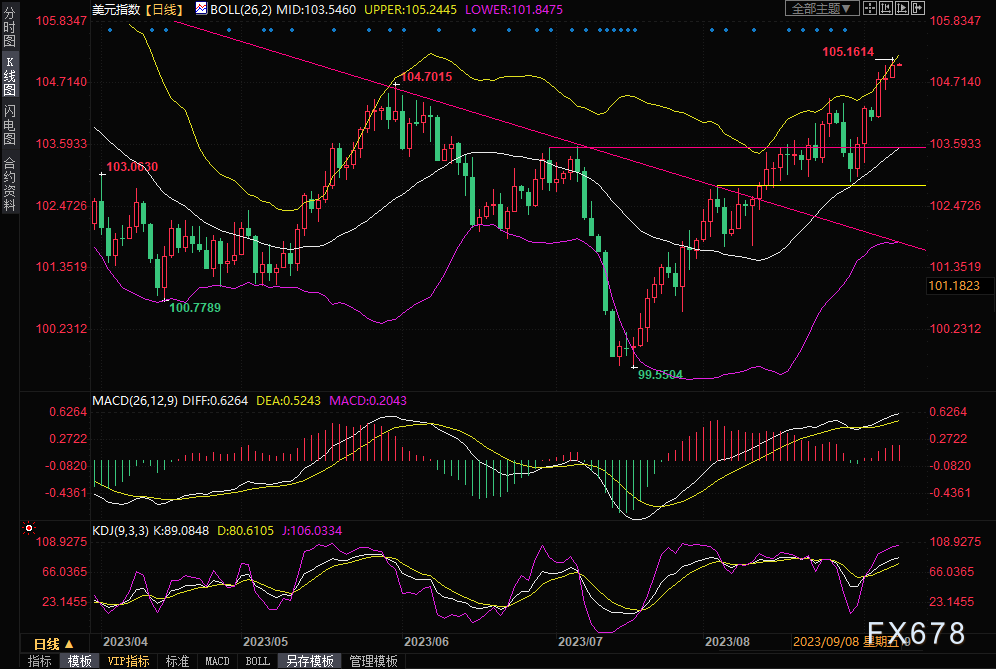This screenshot has height=669, width=996.
Task: Click the 【日线】 period label in the title
Action: (164, 8)
